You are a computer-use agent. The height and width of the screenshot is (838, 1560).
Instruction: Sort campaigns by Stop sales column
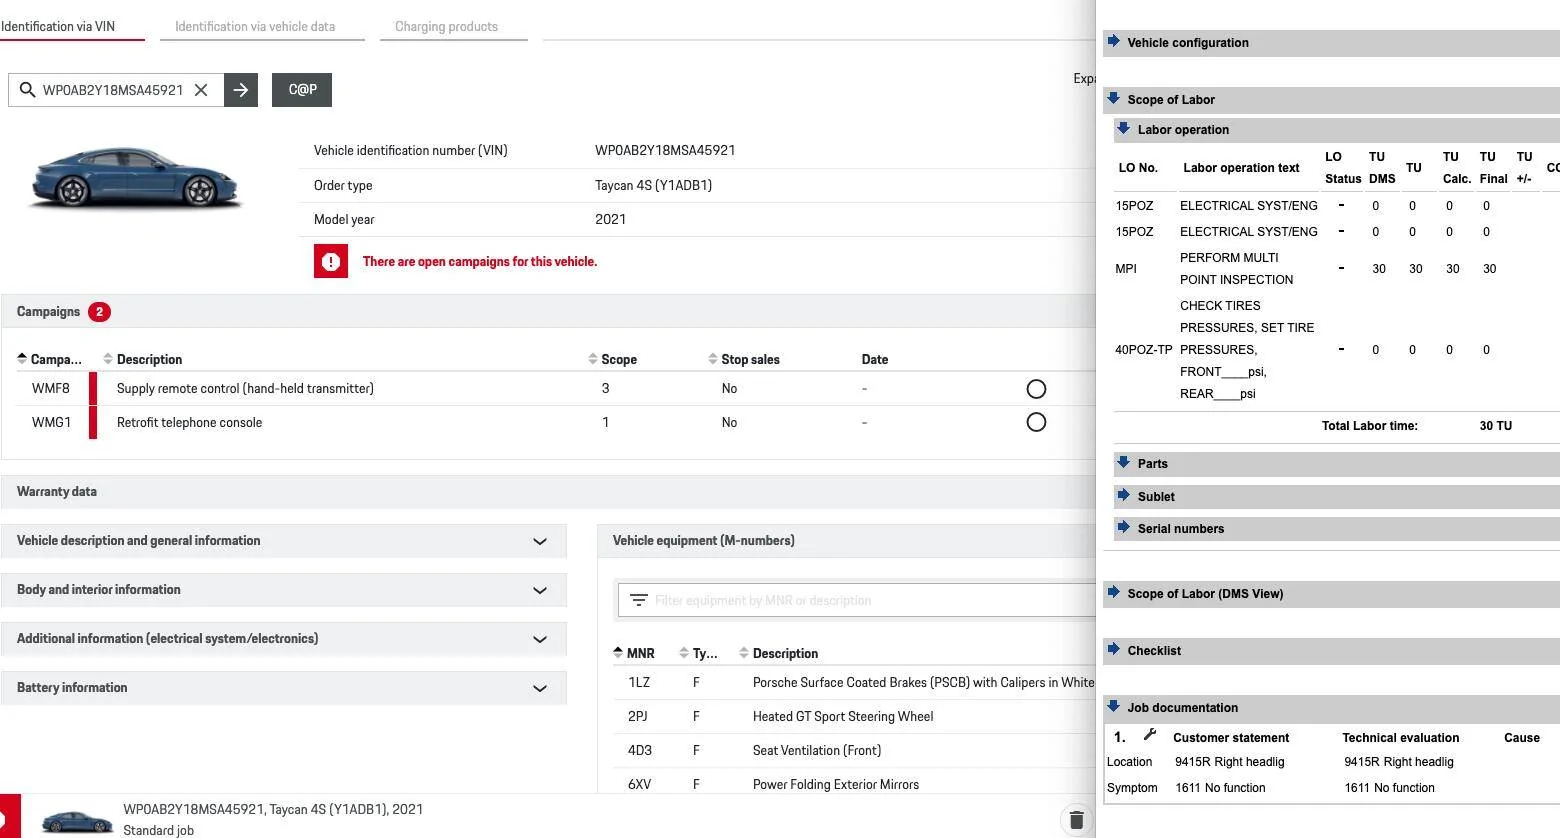[743, 359]
